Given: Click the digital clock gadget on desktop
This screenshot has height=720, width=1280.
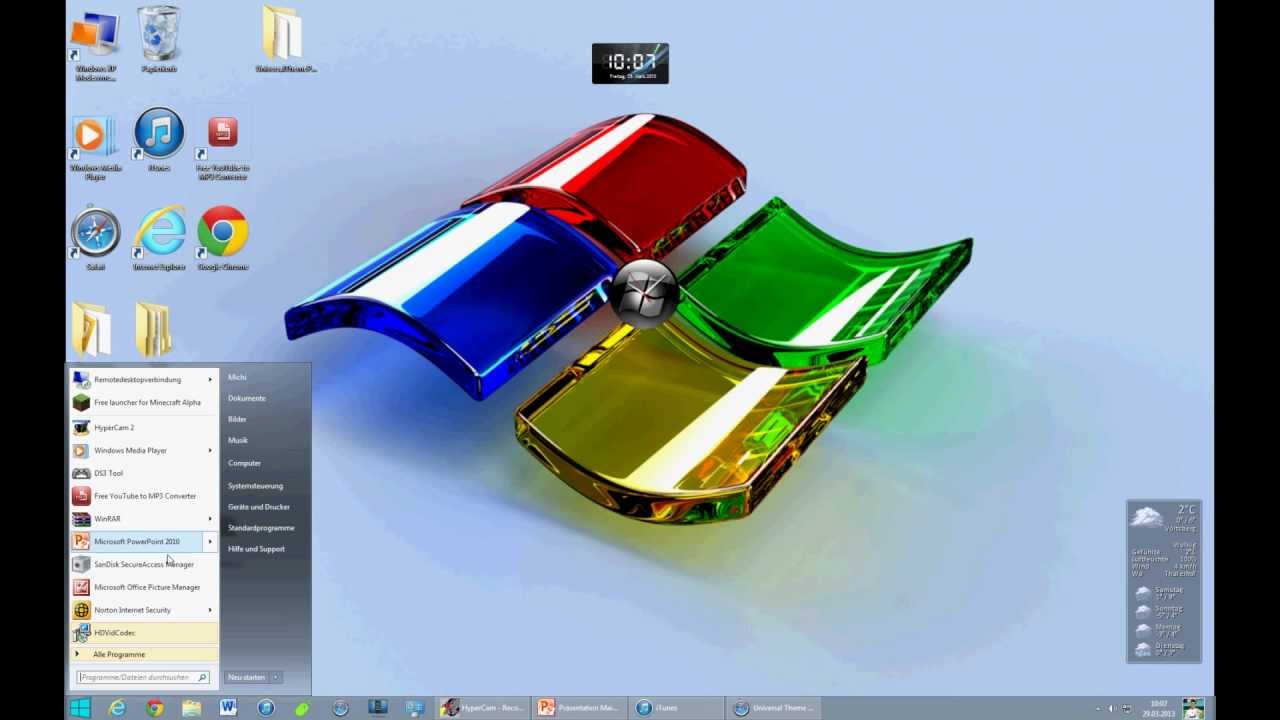Looking at the screenshot, I should coord(630,63).
